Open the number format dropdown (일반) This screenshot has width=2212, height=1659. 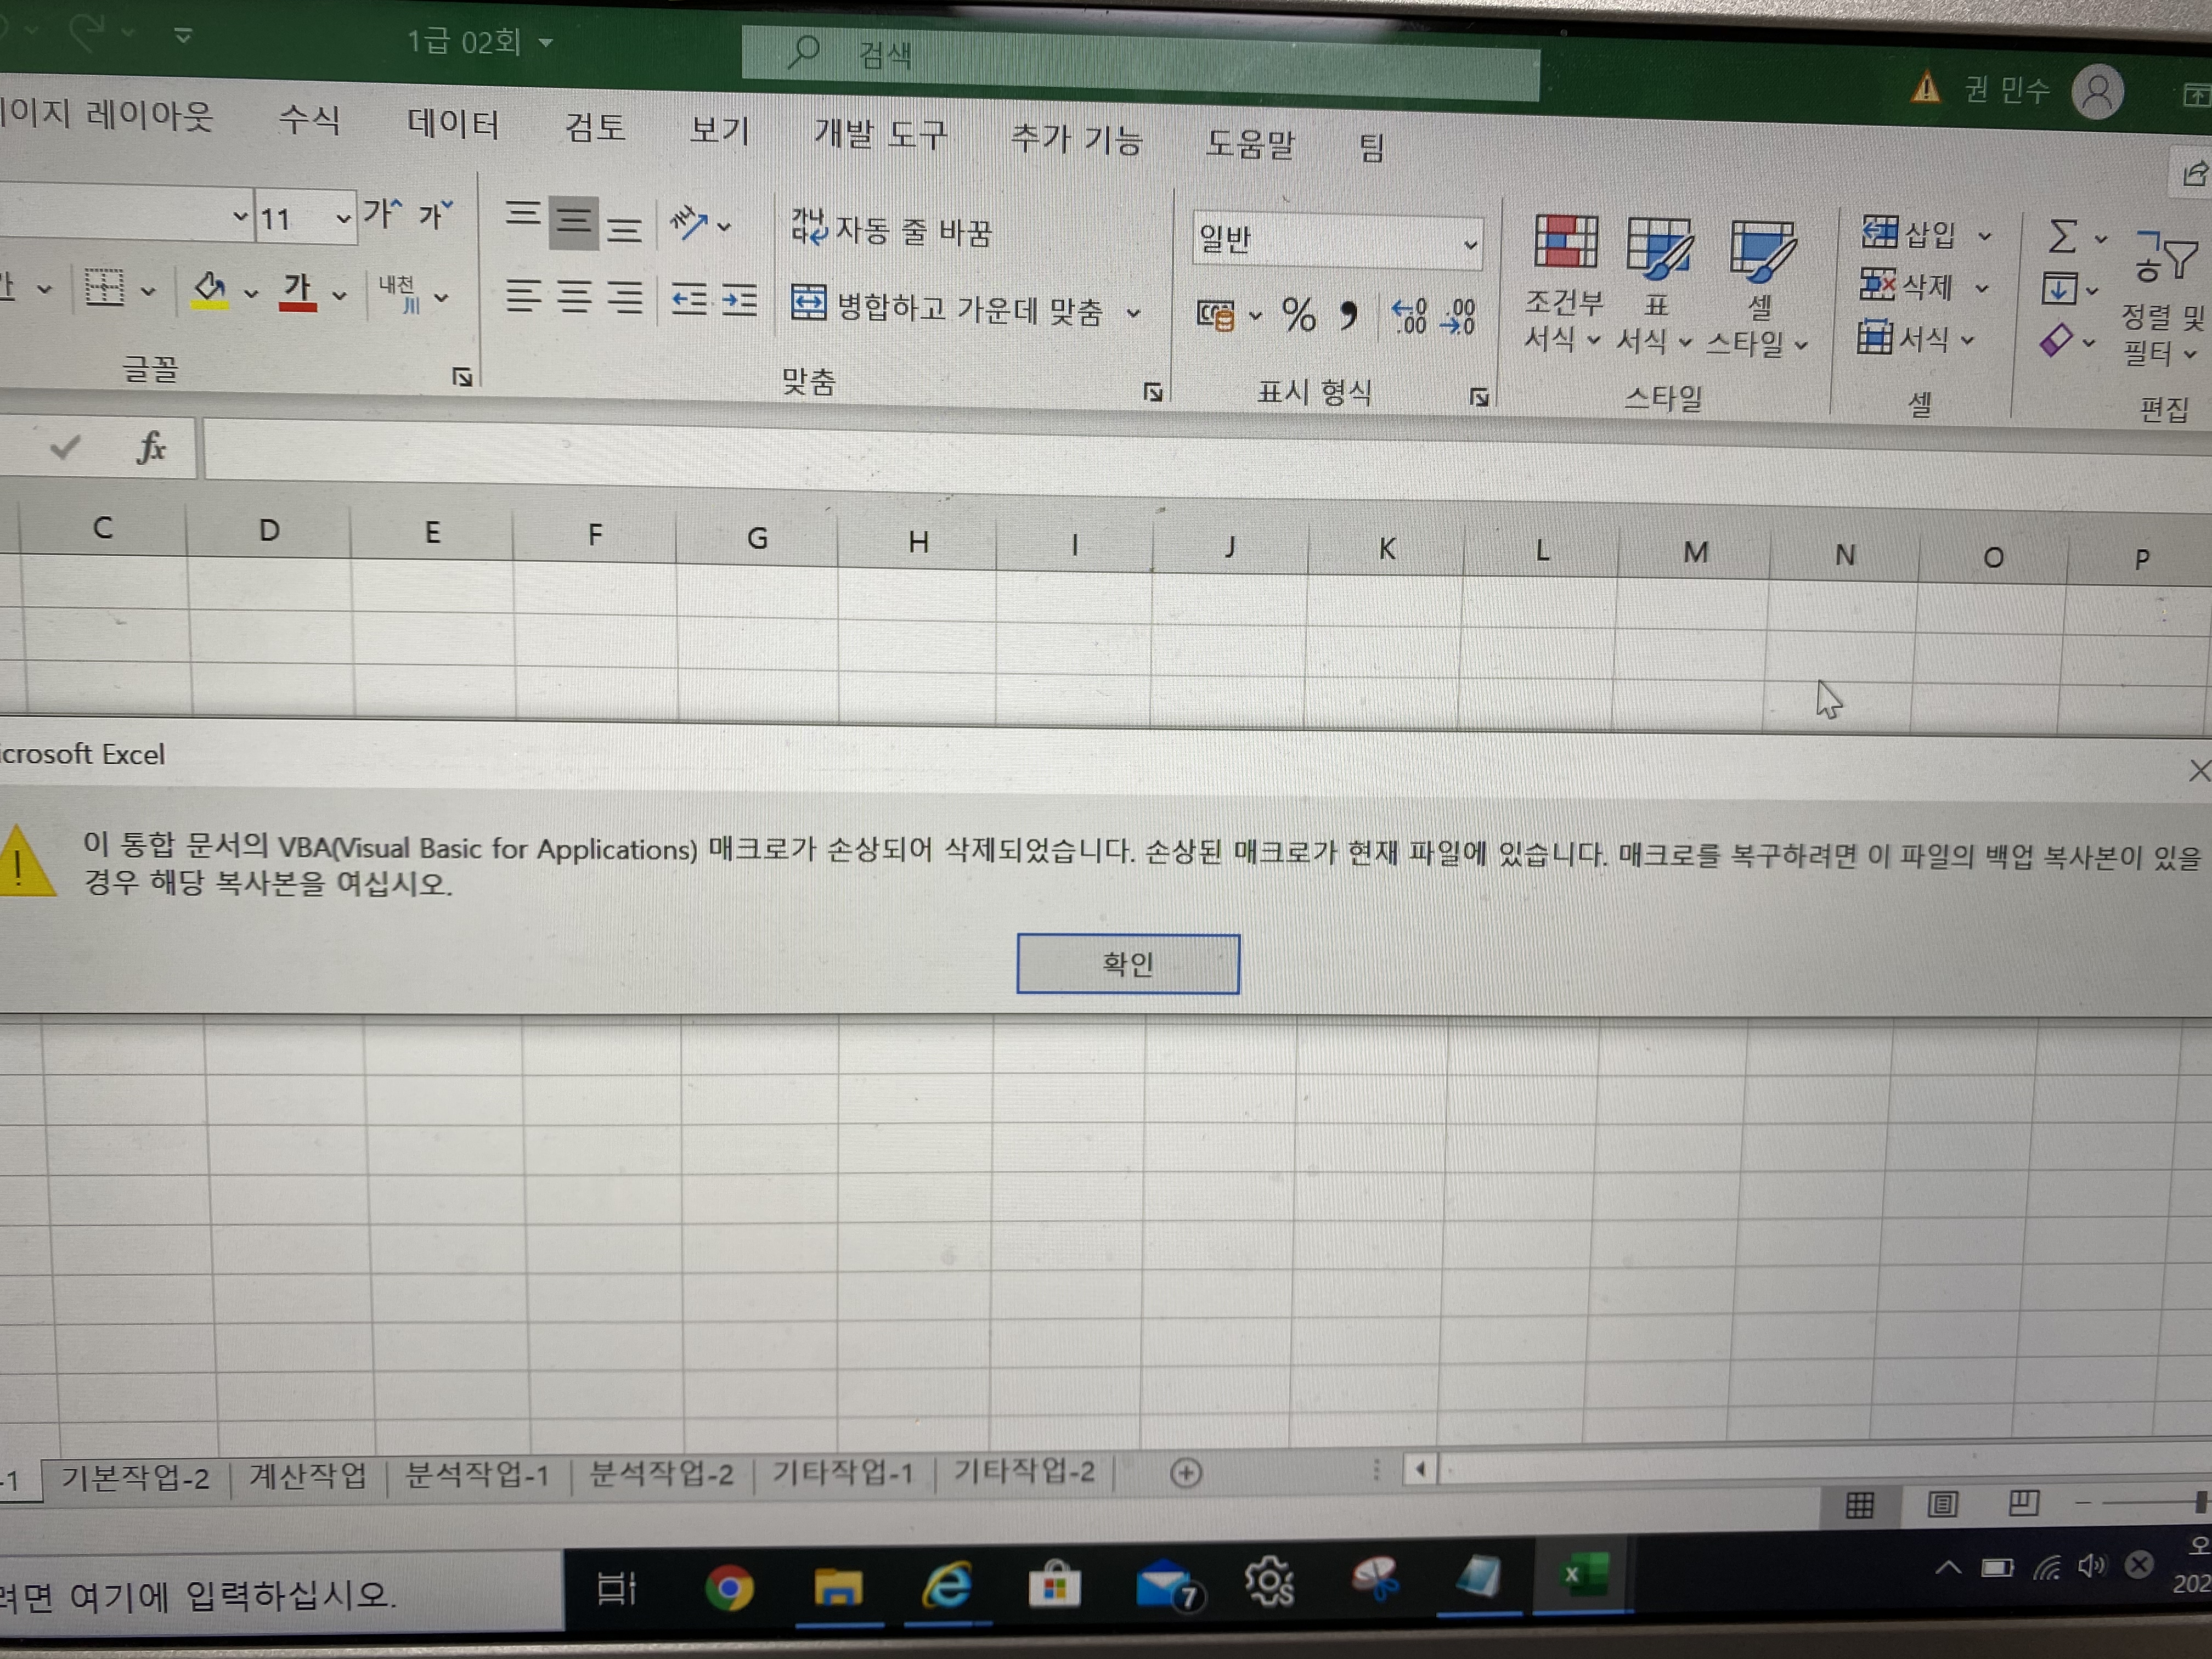coord(1469,244)
